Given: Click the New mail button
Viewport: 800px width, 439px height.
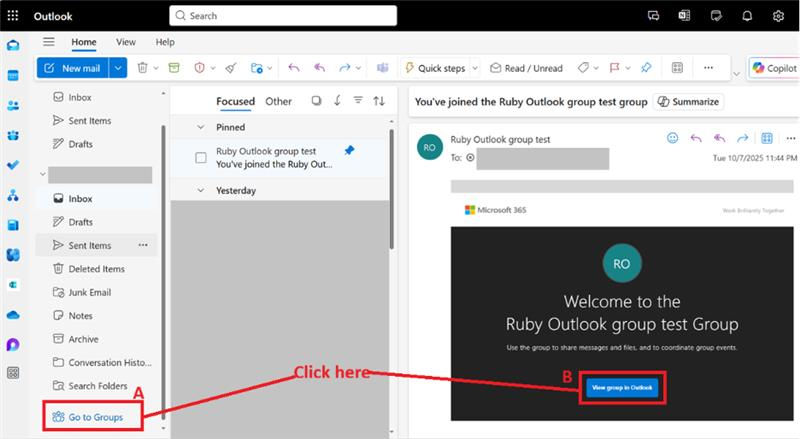Looking at the screenshot, I should 72,68.
